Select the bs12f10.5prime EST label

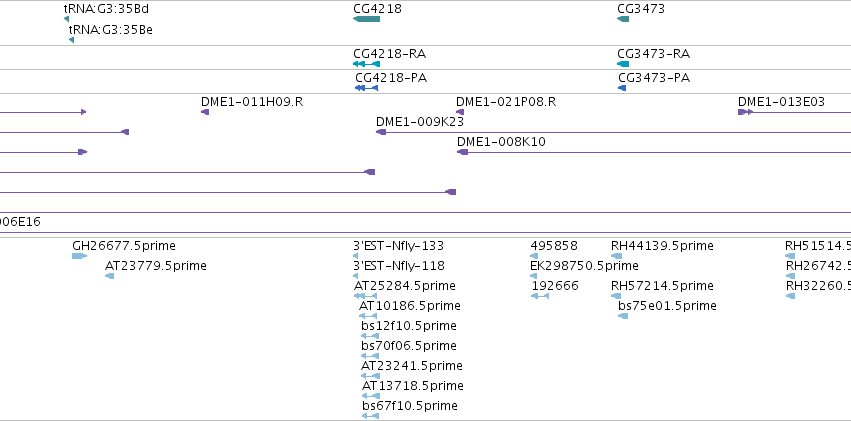coord(409,326)
